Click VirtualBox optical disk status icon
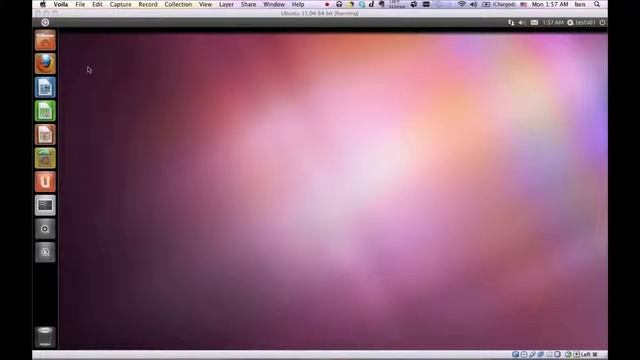The image size is (640, 360). tap(524, 354)
